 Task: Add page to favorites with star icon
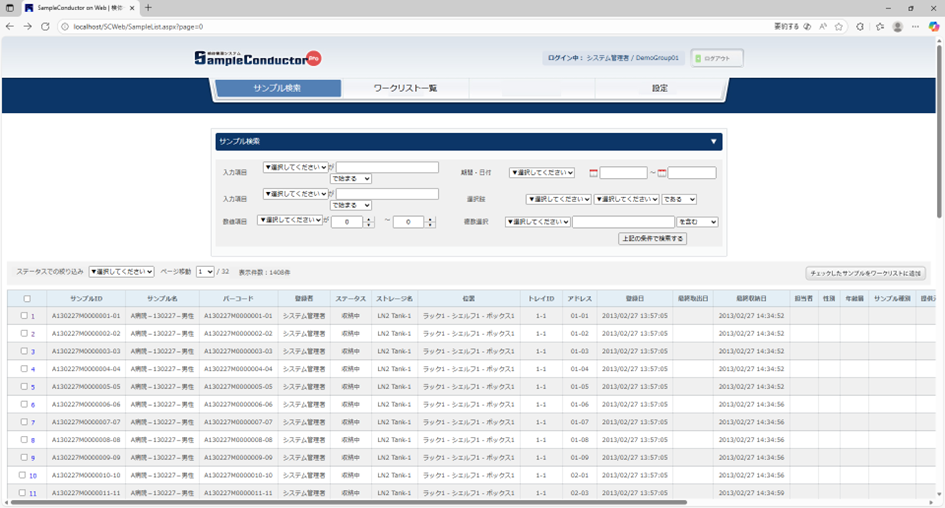(838, 27)
